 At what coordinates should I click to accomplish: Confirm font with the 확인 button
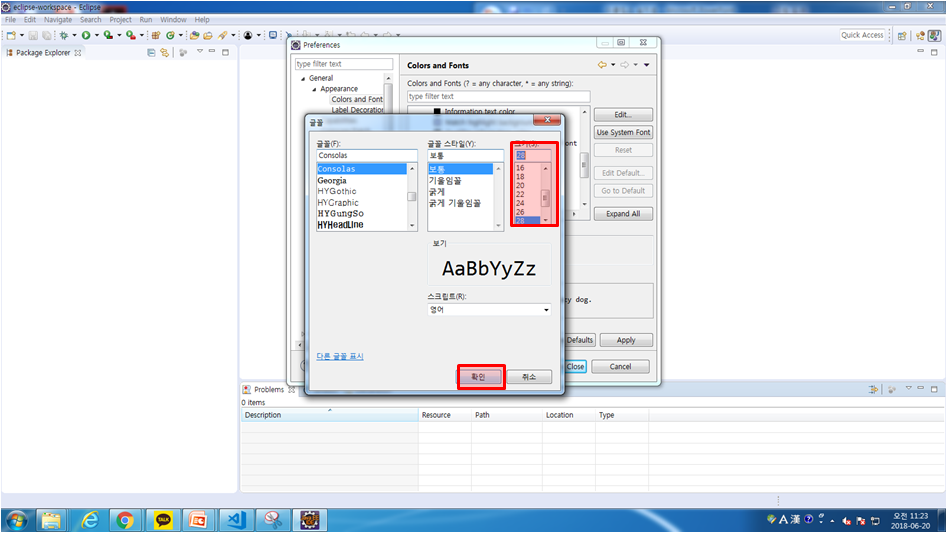pyautogui.click(x=479, y=377)
